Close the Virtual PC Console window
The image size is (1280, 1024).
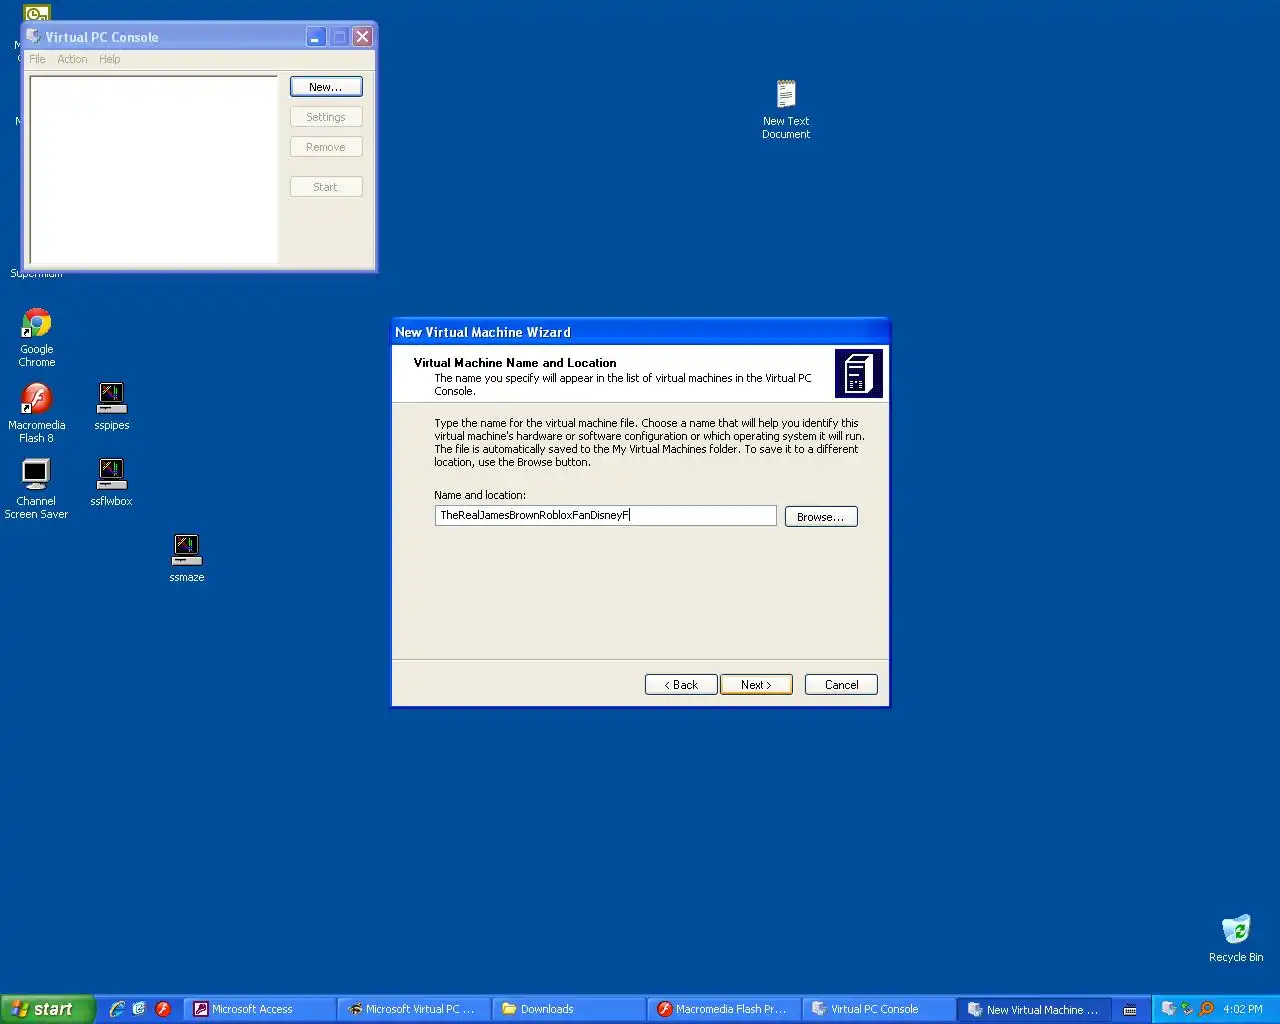(x=363, y=37)
